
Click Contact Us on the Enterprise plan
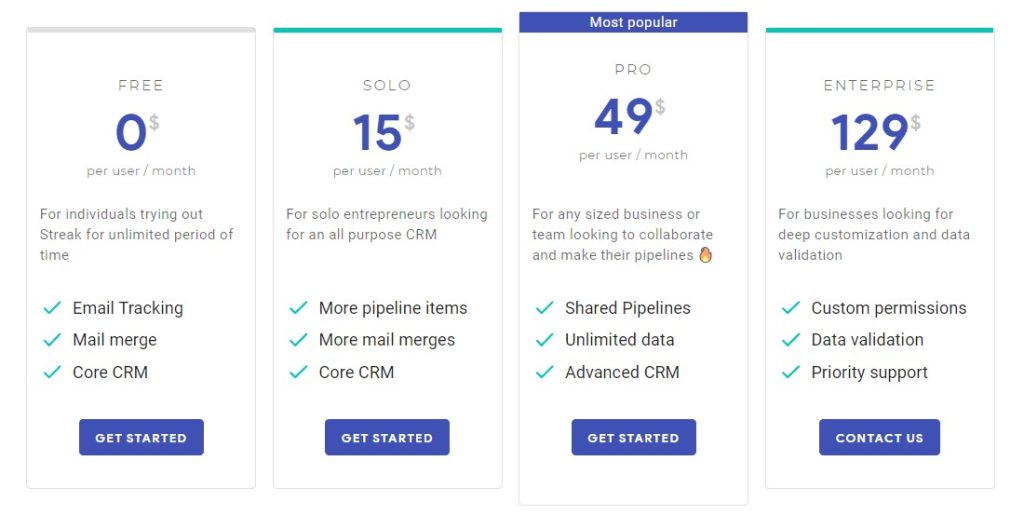(x=879, y=437)
